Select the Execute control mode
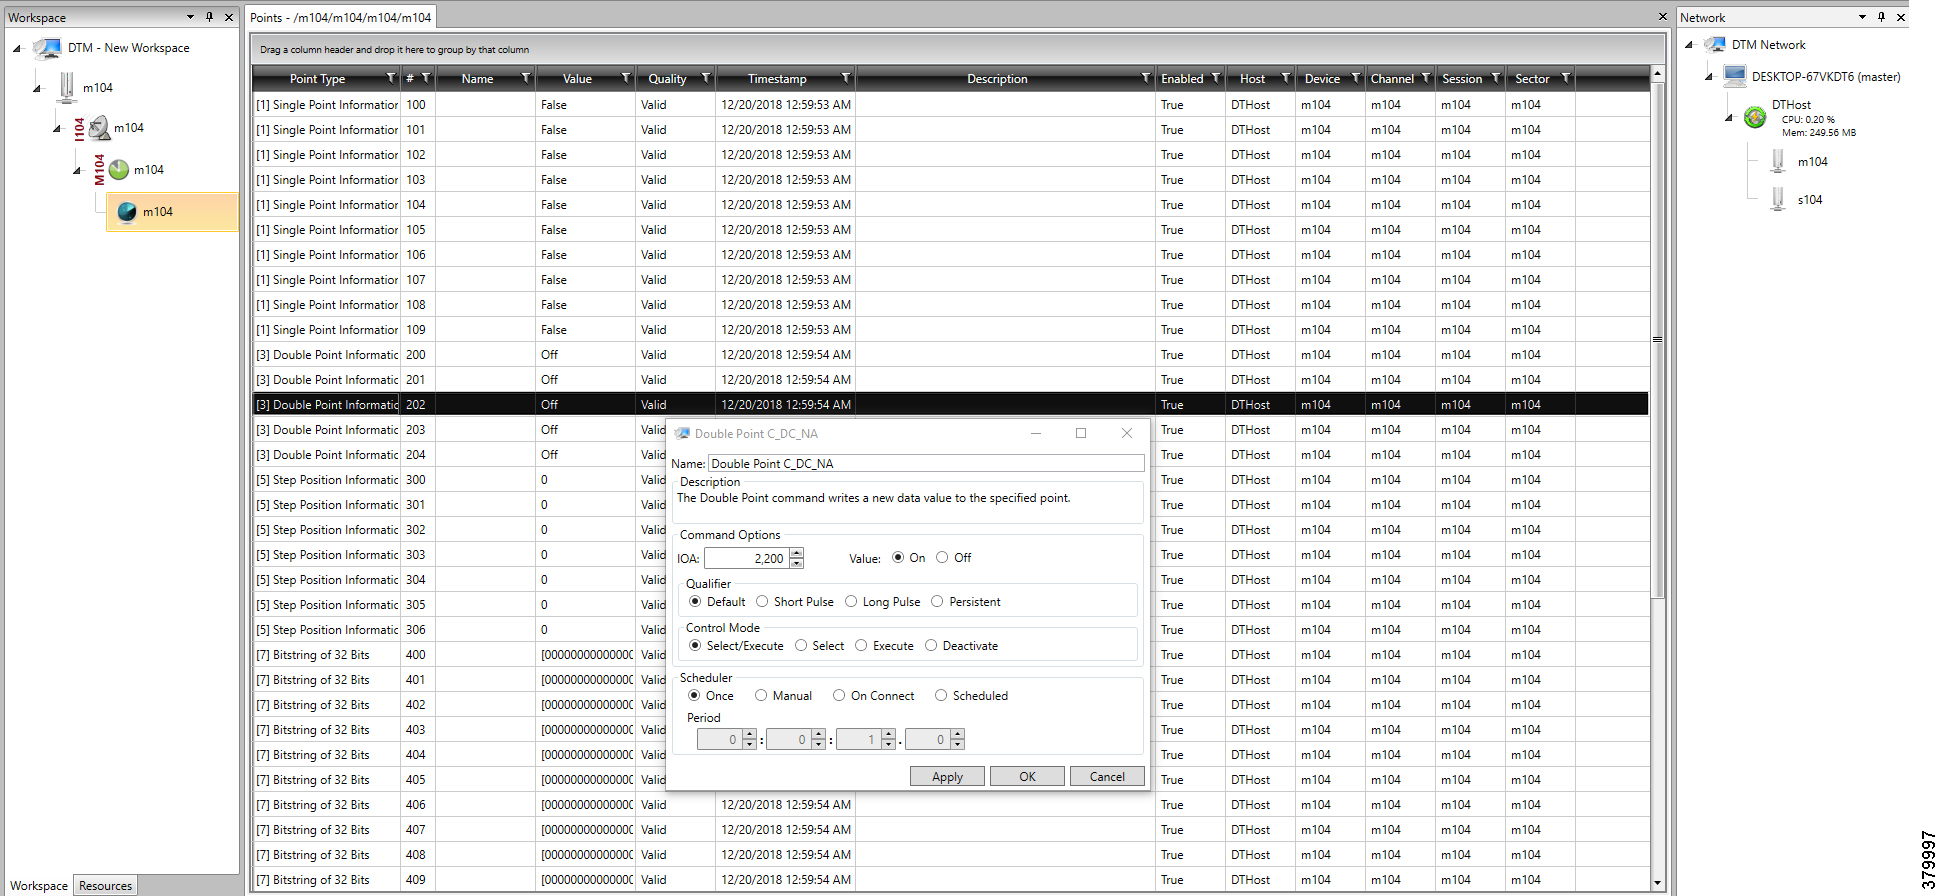Viewport: 1942px width, 896px height. click(x=861, y=646)
